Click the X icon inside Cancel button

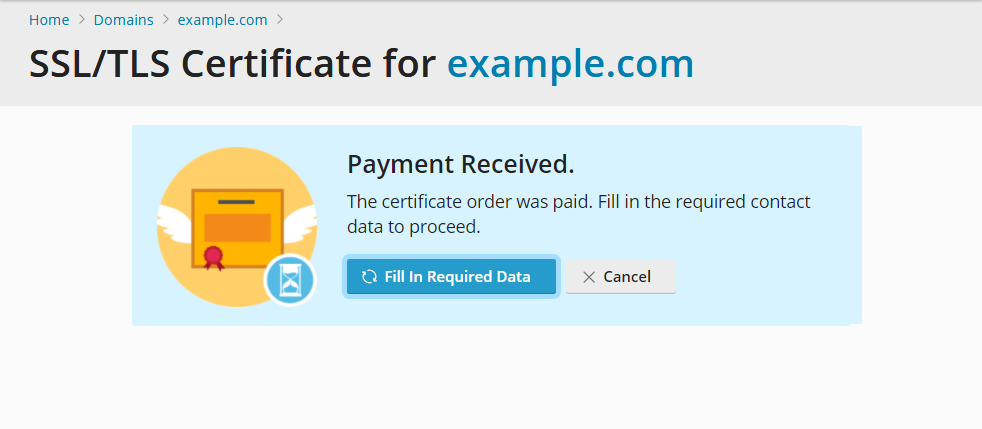[589, 277]
